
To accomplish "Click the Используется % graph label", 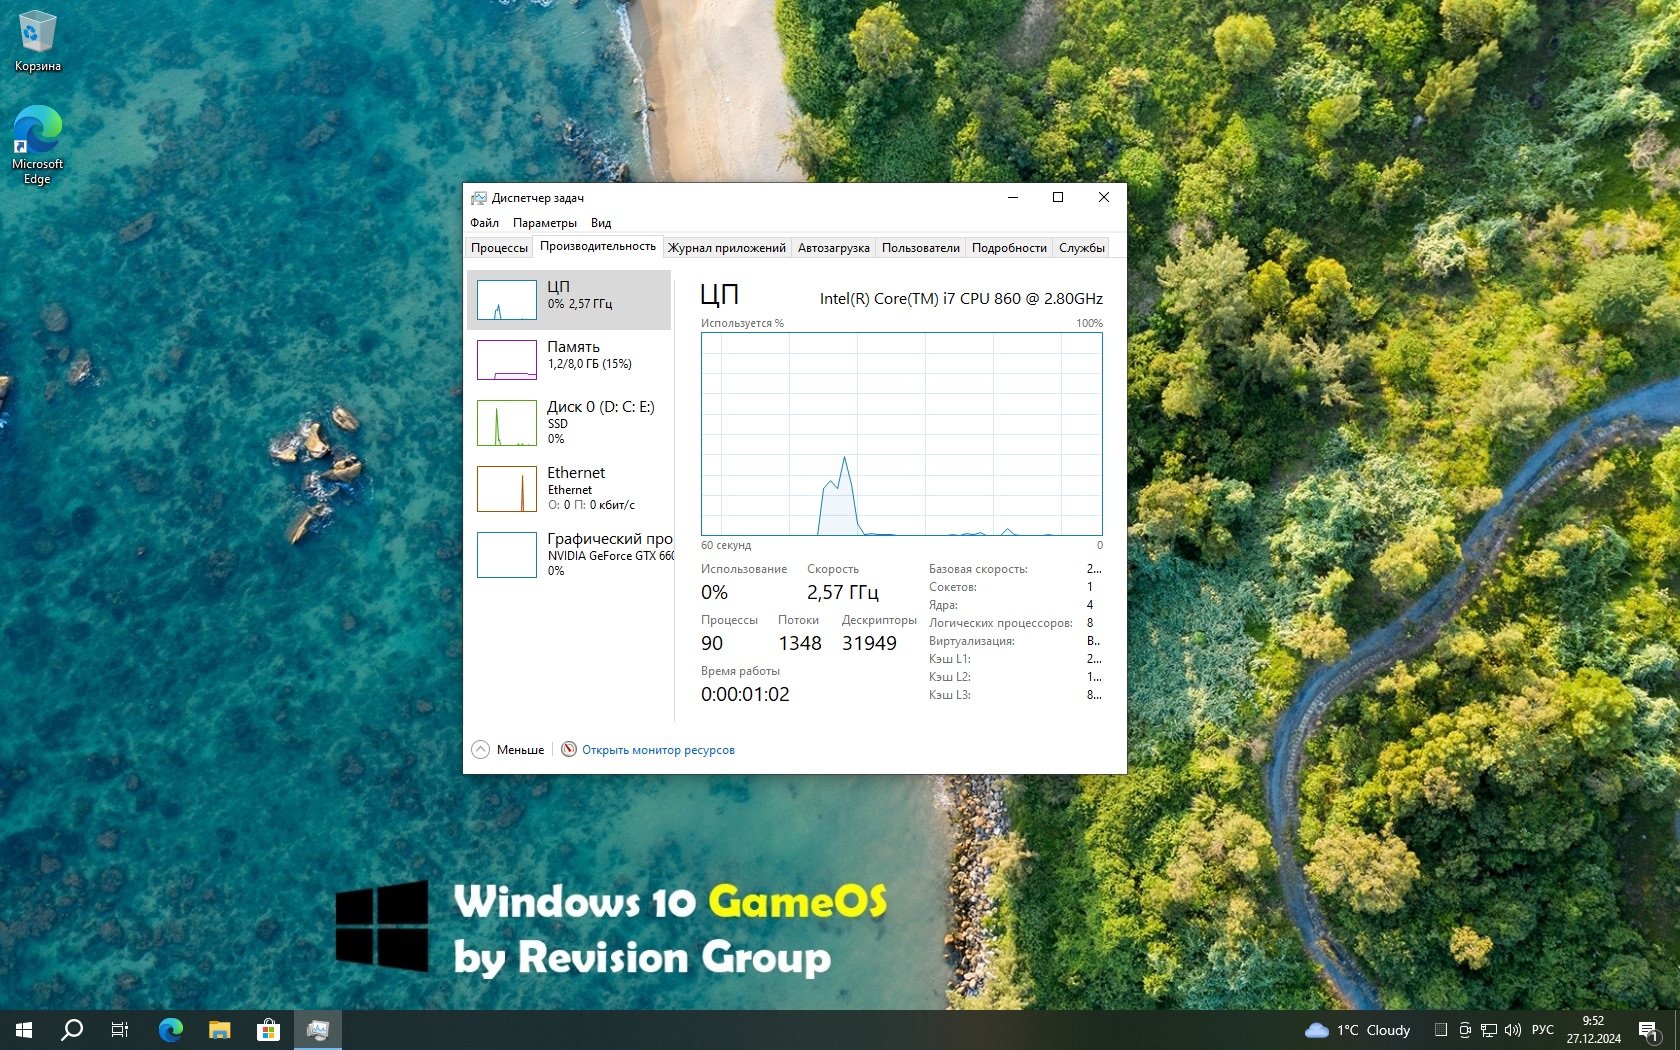I will pyautogui.click(x=742, y=323).
